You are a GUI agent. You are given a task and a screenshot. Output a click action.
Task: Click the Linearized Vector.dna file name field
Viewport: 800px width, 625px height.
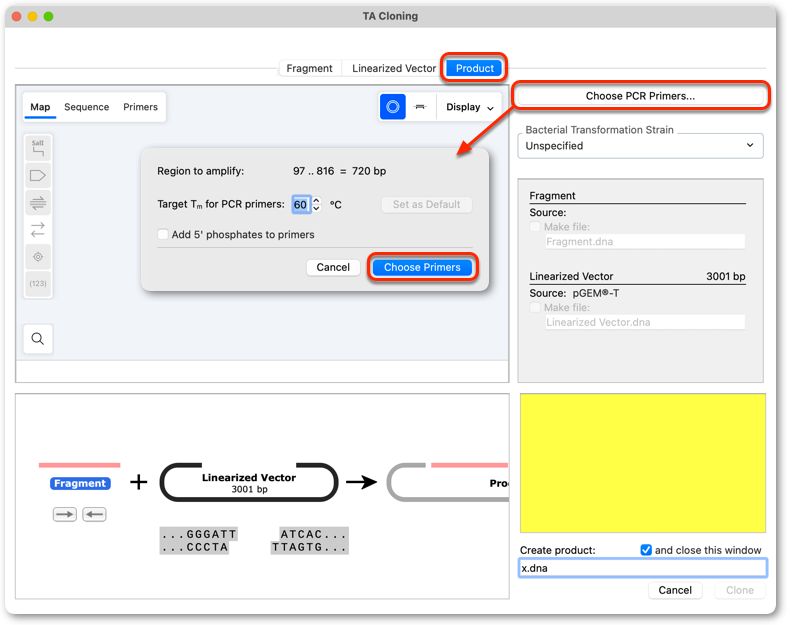645,322
